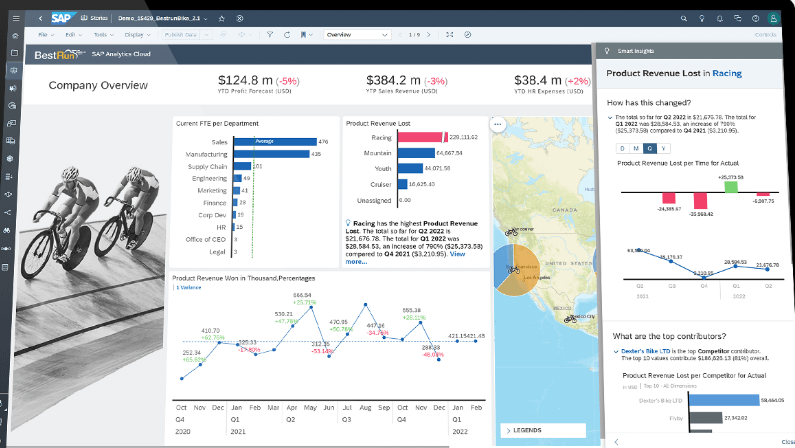Open the user profile avatar
Screen dimensions: 795x448
773,18
